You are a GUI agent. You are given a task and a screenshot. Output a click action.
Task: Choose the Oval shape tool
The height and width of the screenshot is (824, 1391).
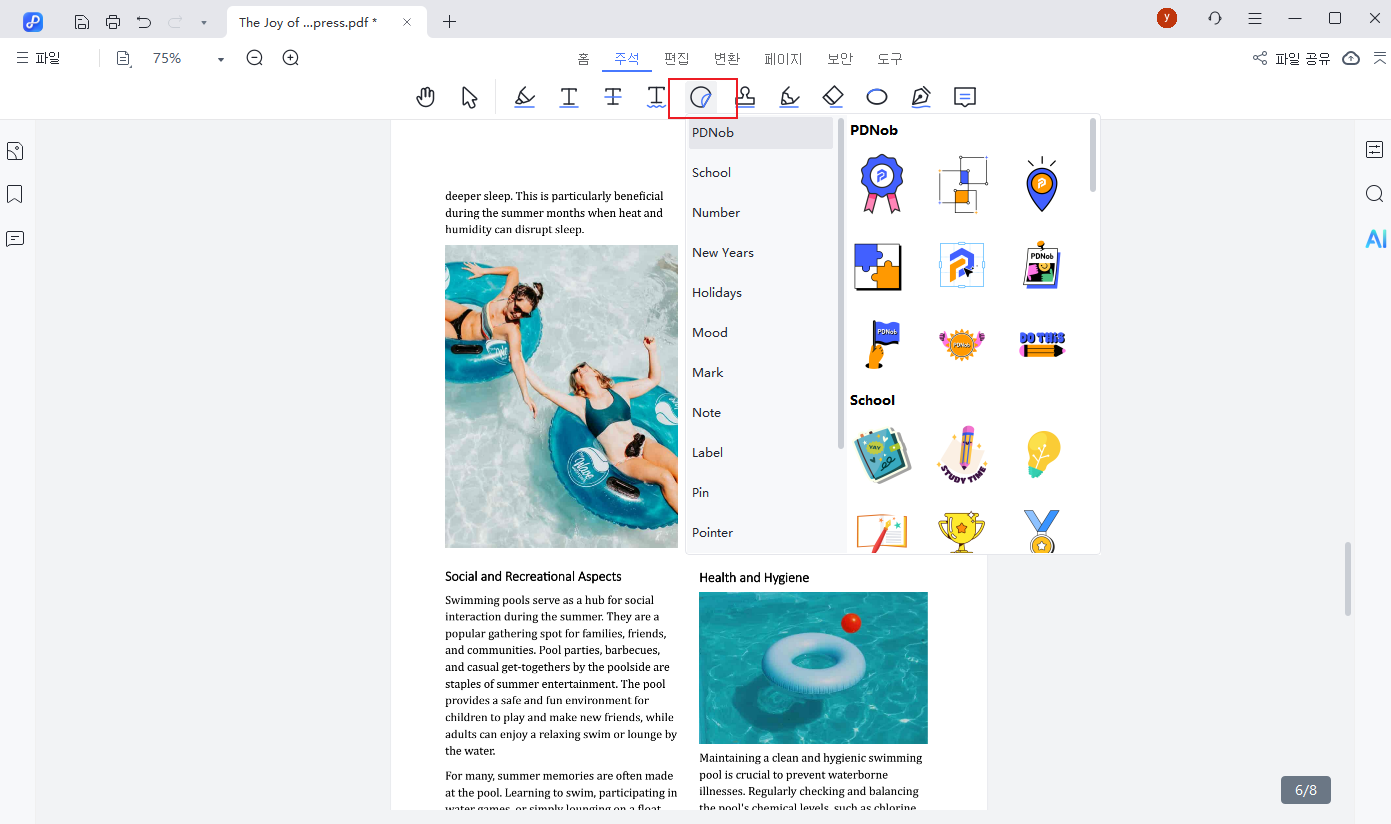[x=876, y=96]
